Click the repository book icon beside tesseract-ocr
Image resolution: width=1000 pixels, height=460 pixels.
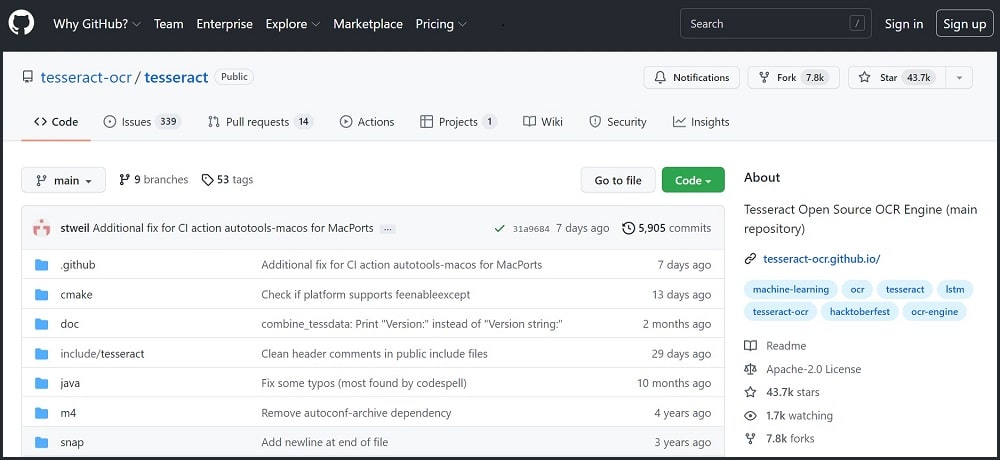click(x=27, y=77)
